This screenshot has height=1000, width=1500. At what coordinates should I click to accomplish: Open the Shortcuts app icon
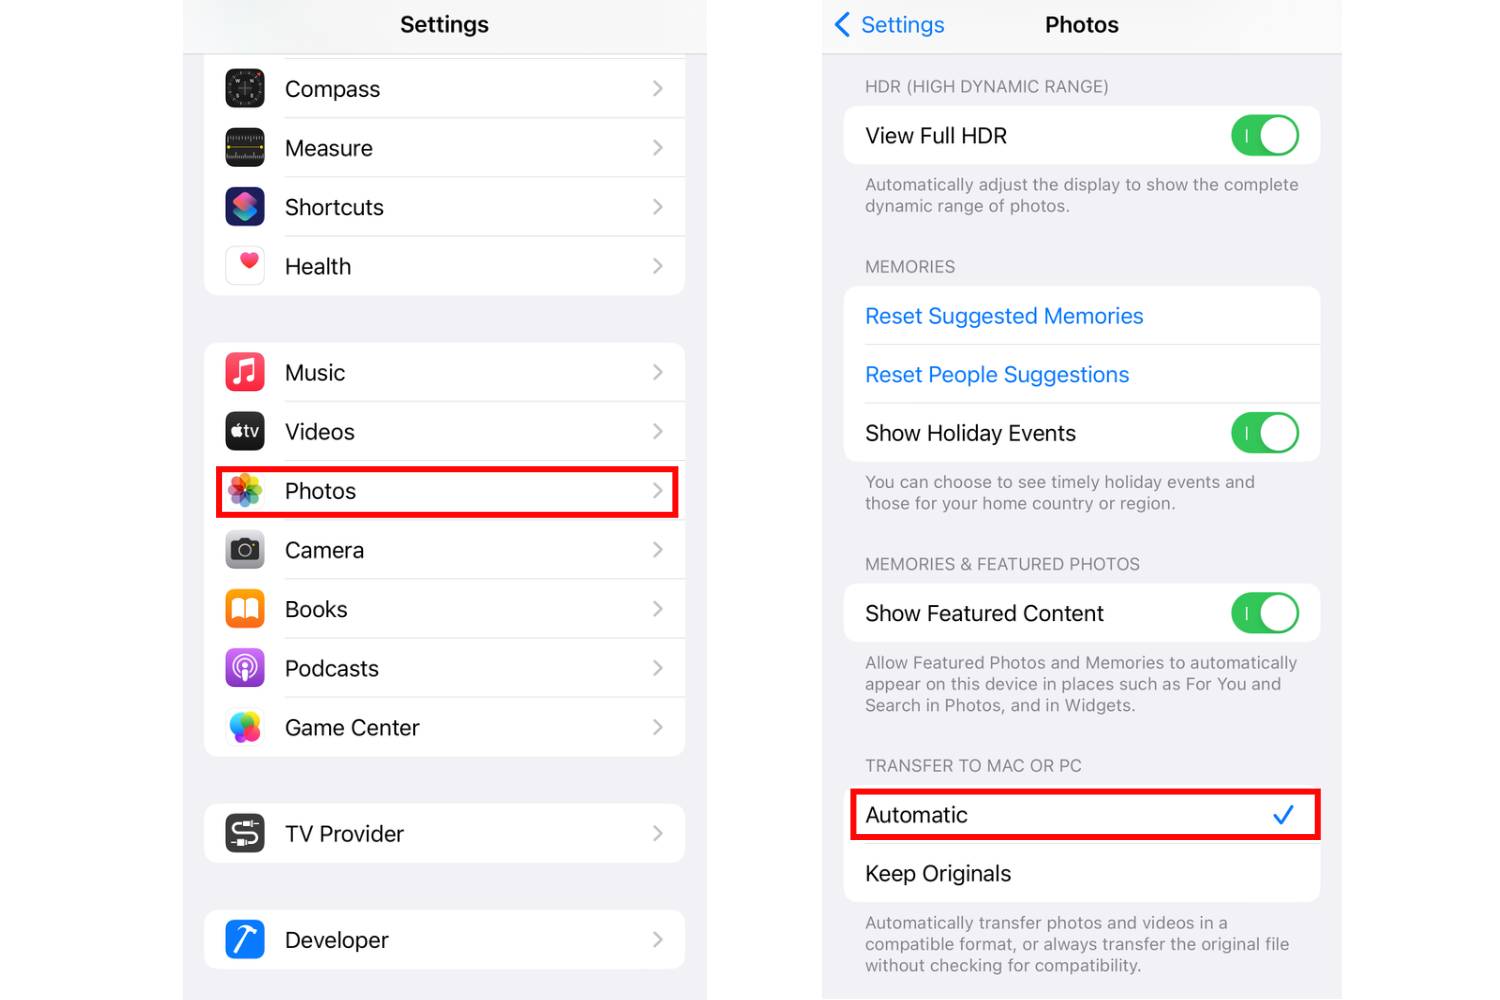245,207
